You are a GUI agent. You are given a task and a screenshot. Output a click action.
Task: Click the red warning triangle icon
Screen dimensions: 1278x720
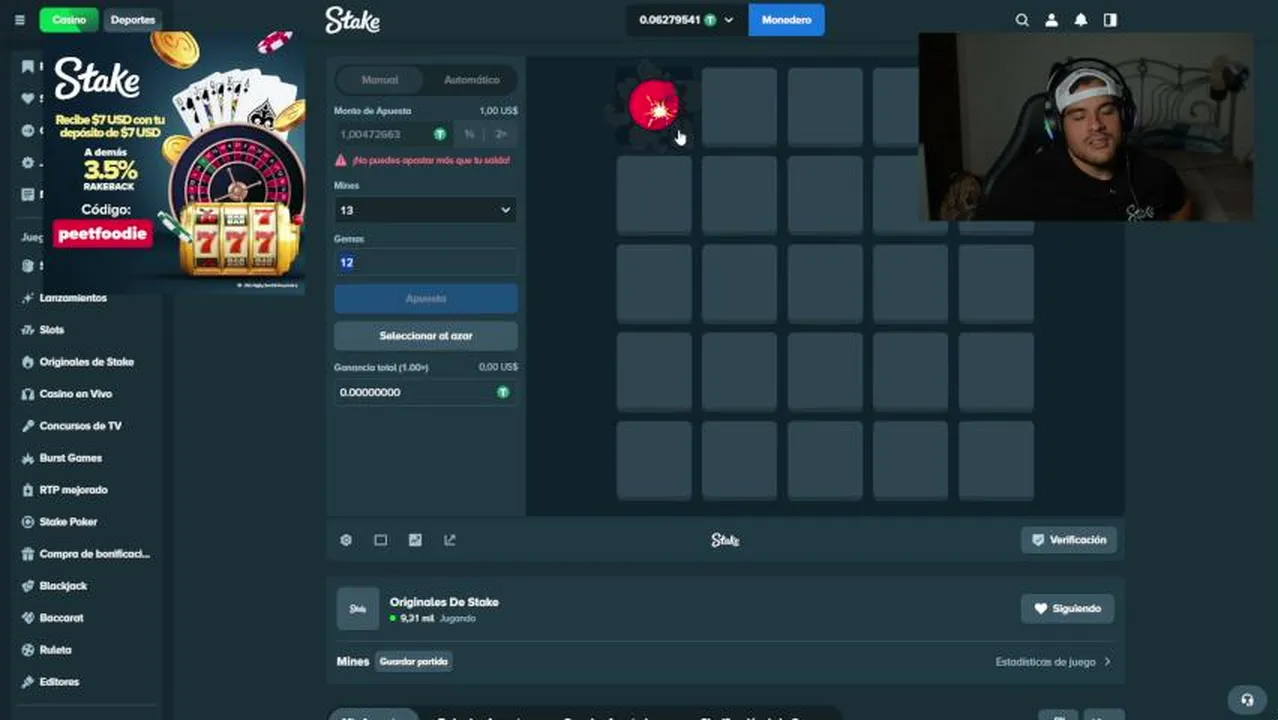[341, 160]
